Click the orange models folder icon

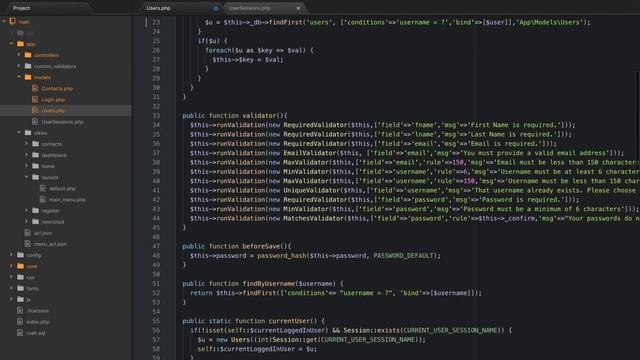(28, 77)
